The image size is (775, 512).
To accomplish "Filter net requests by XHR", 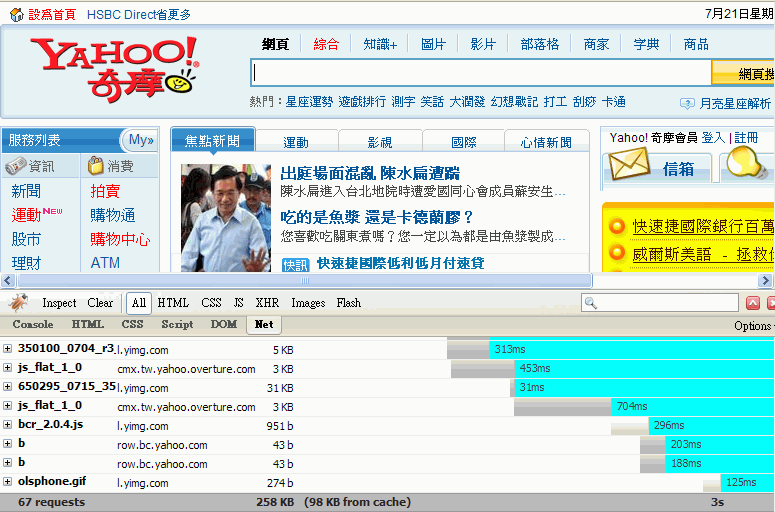I will pos(267,302).
